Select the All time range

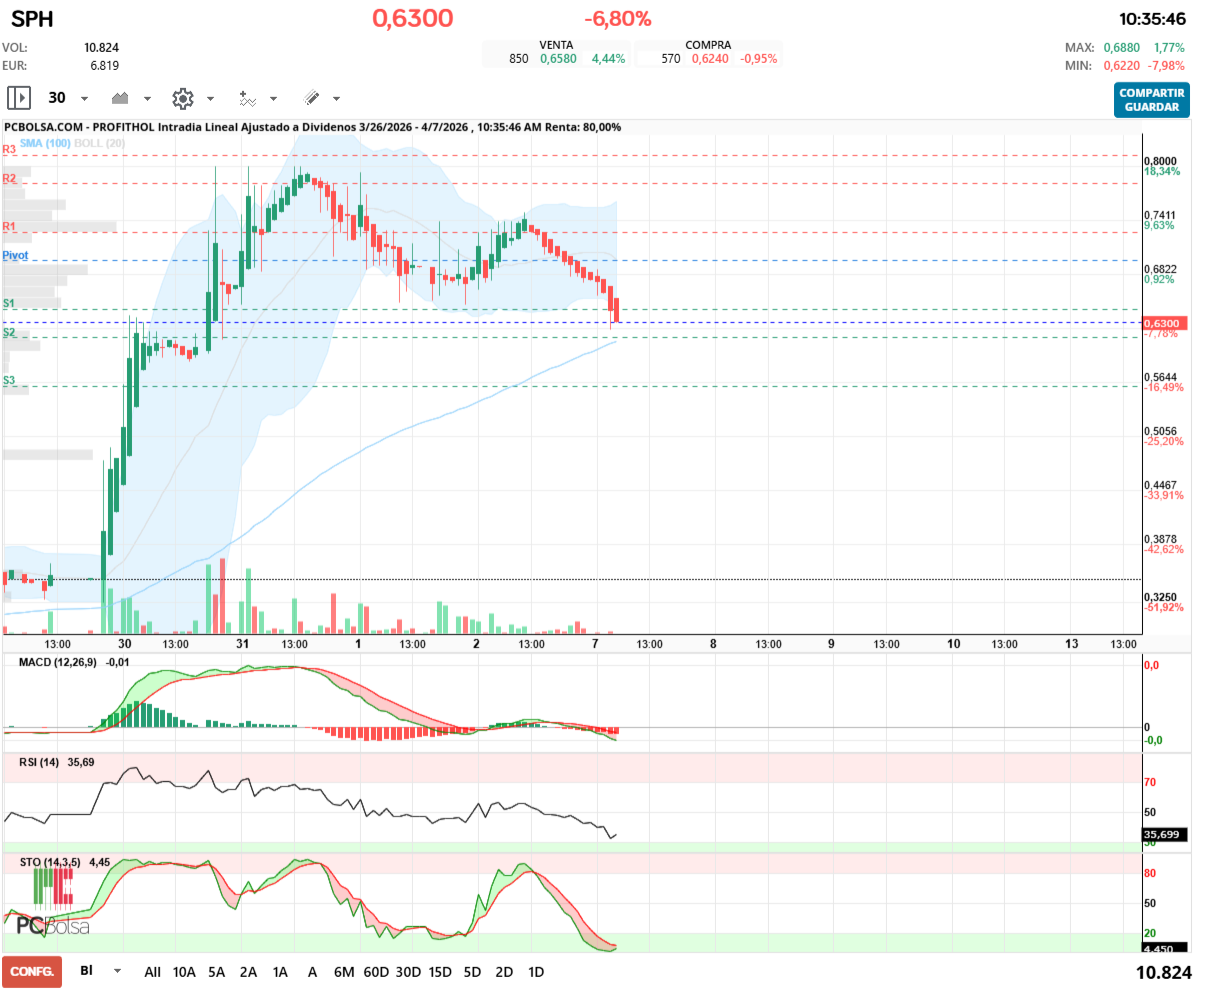tap(152, 972)
